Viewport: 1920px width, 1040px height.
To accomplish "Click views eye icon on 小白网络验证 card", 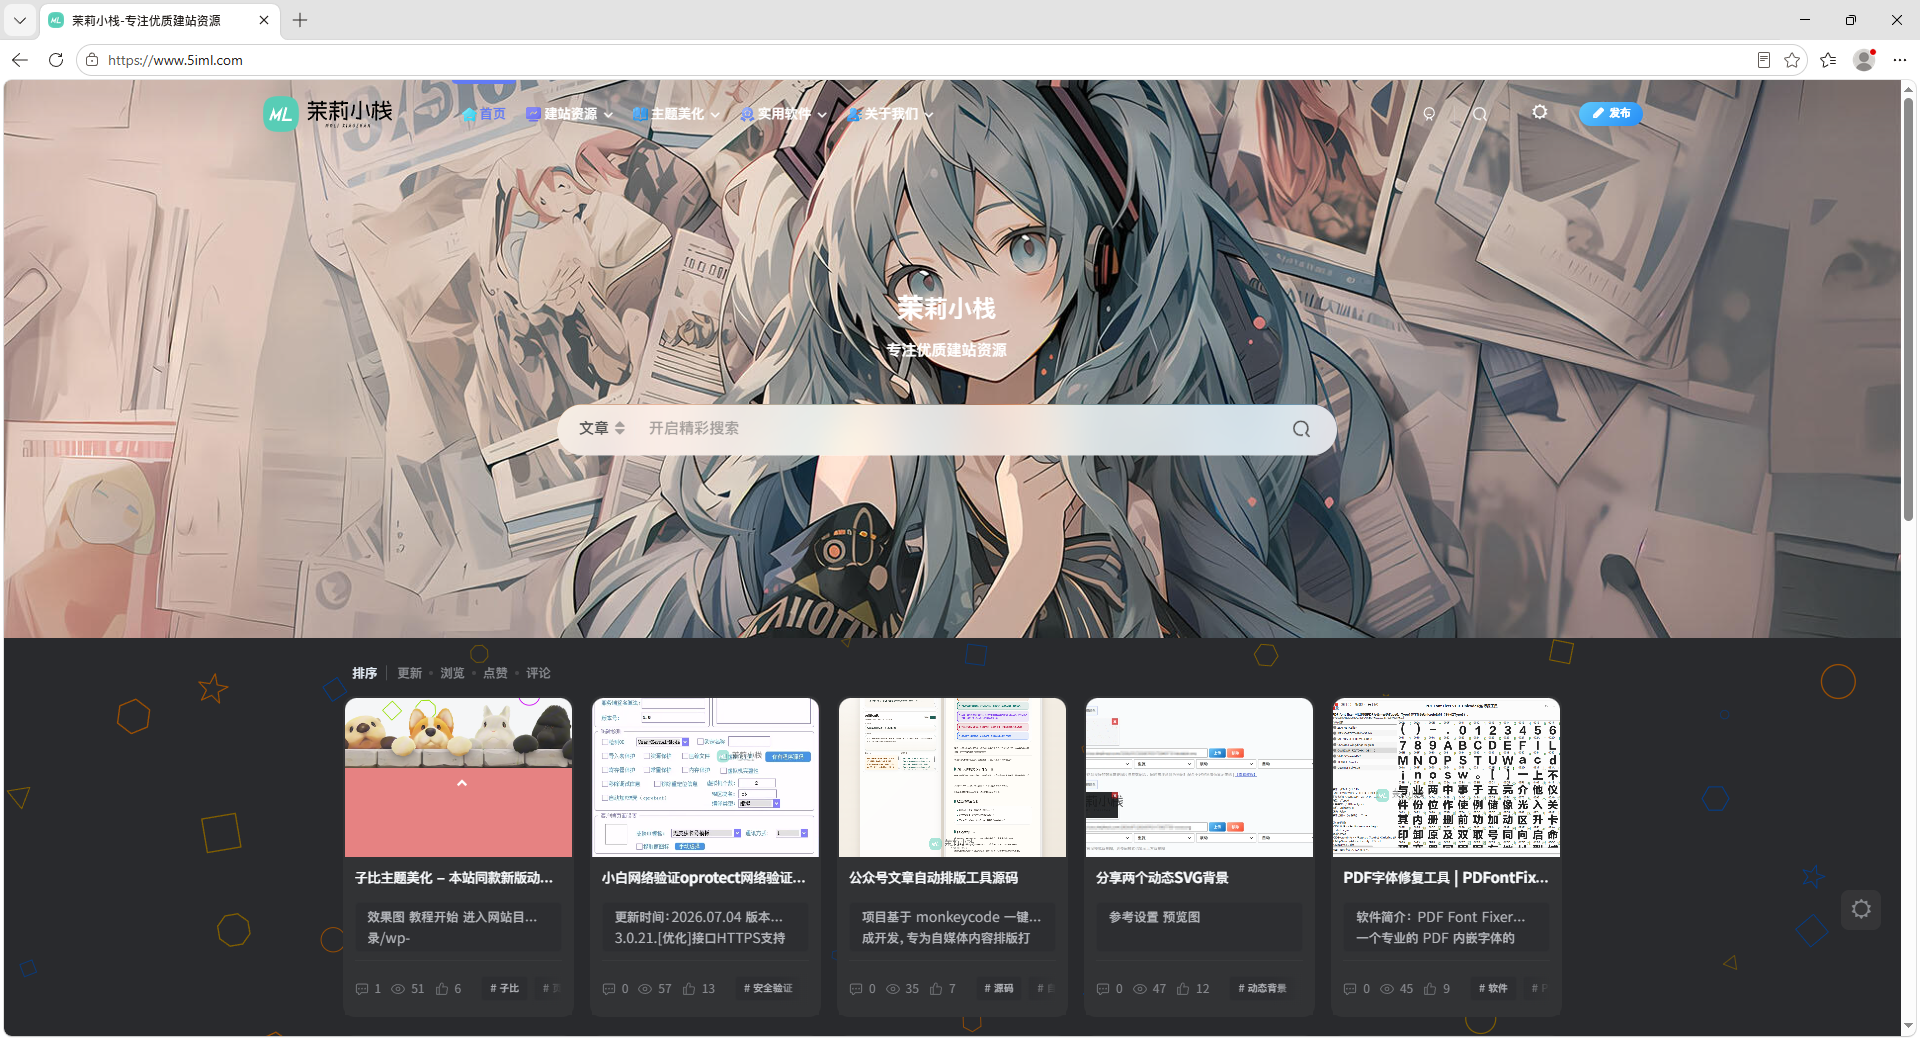I will click(645, 989).
